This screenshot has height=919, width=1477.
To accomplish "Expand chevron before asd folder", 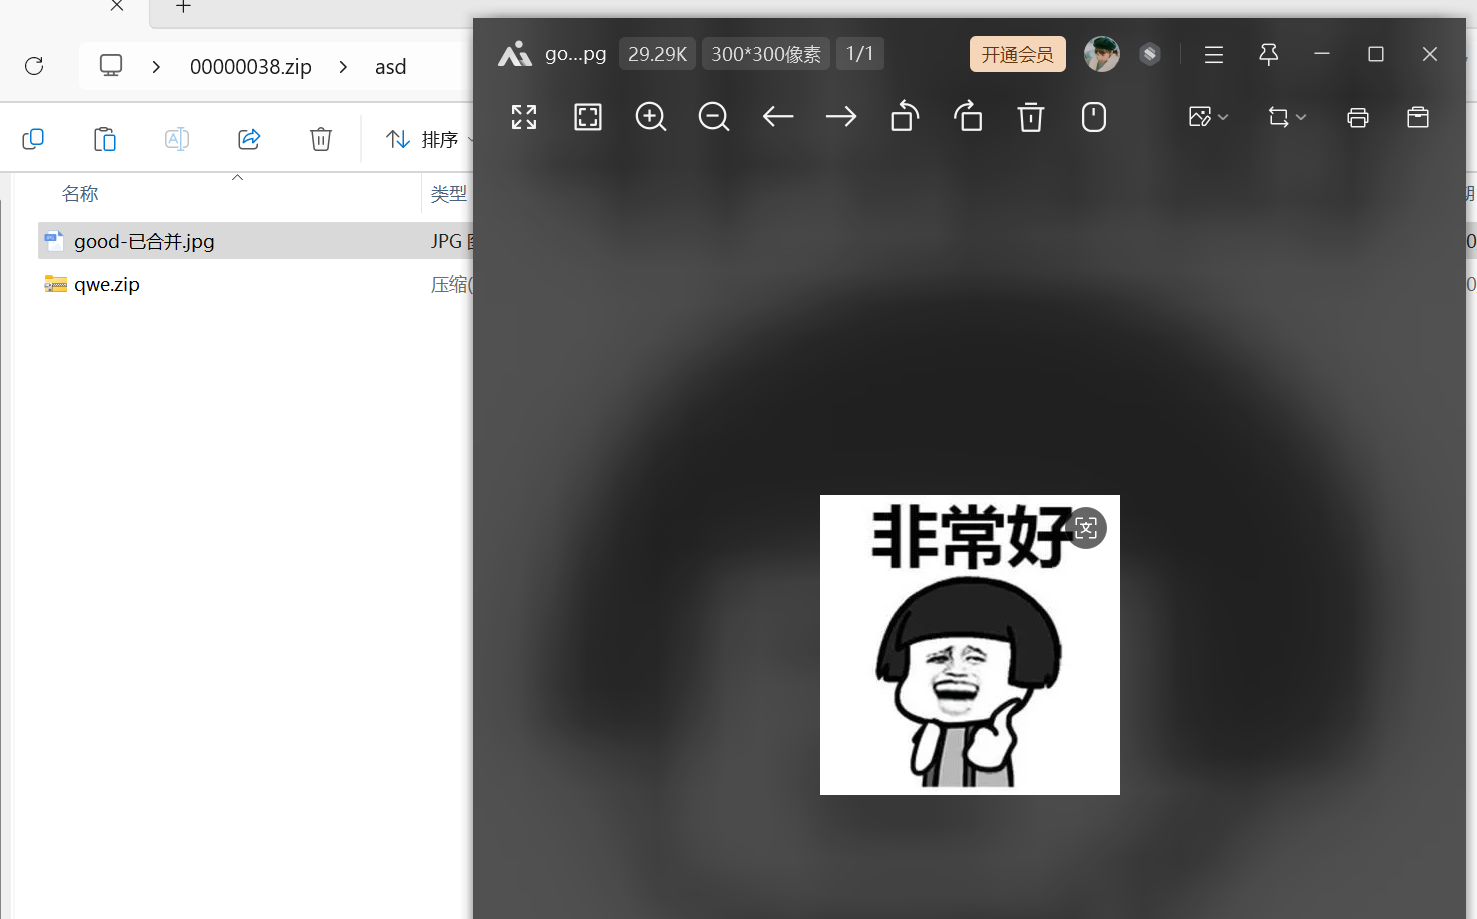I will point(343,67).
